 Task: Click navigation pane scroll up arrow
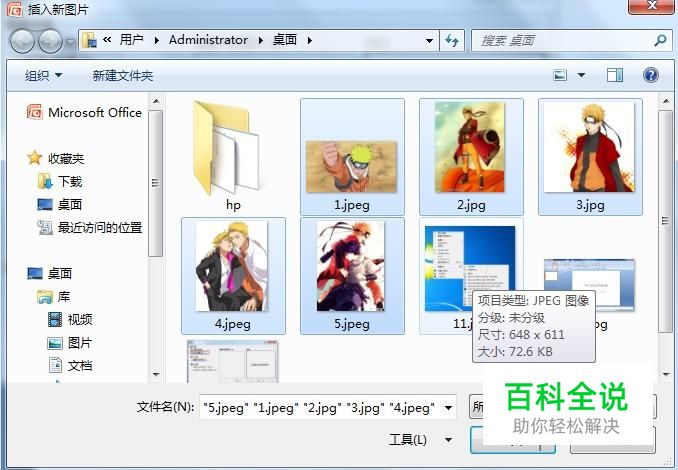point(156,102)
